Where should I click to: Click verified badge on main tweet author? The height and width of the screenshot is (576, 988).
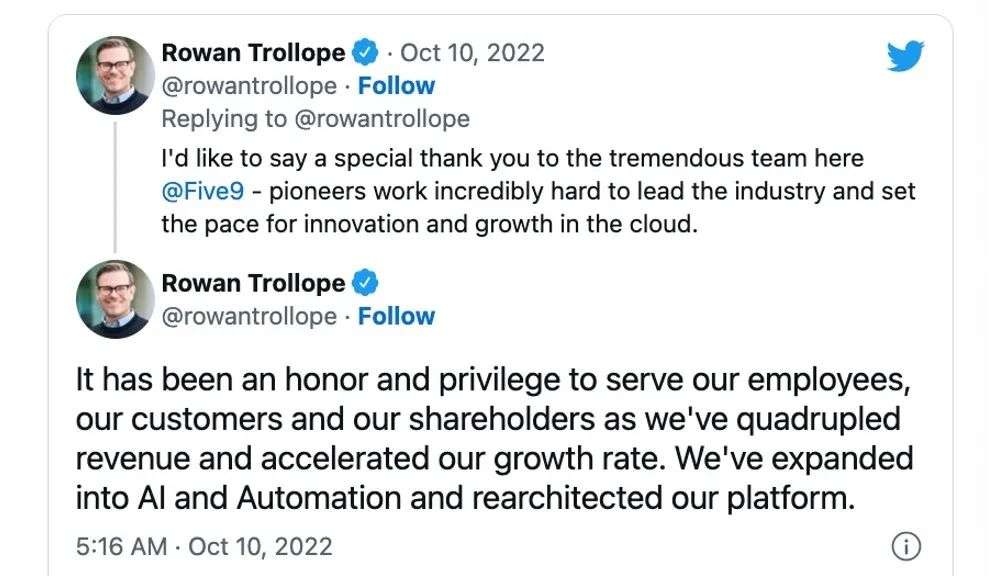click(x=365, y=283)
